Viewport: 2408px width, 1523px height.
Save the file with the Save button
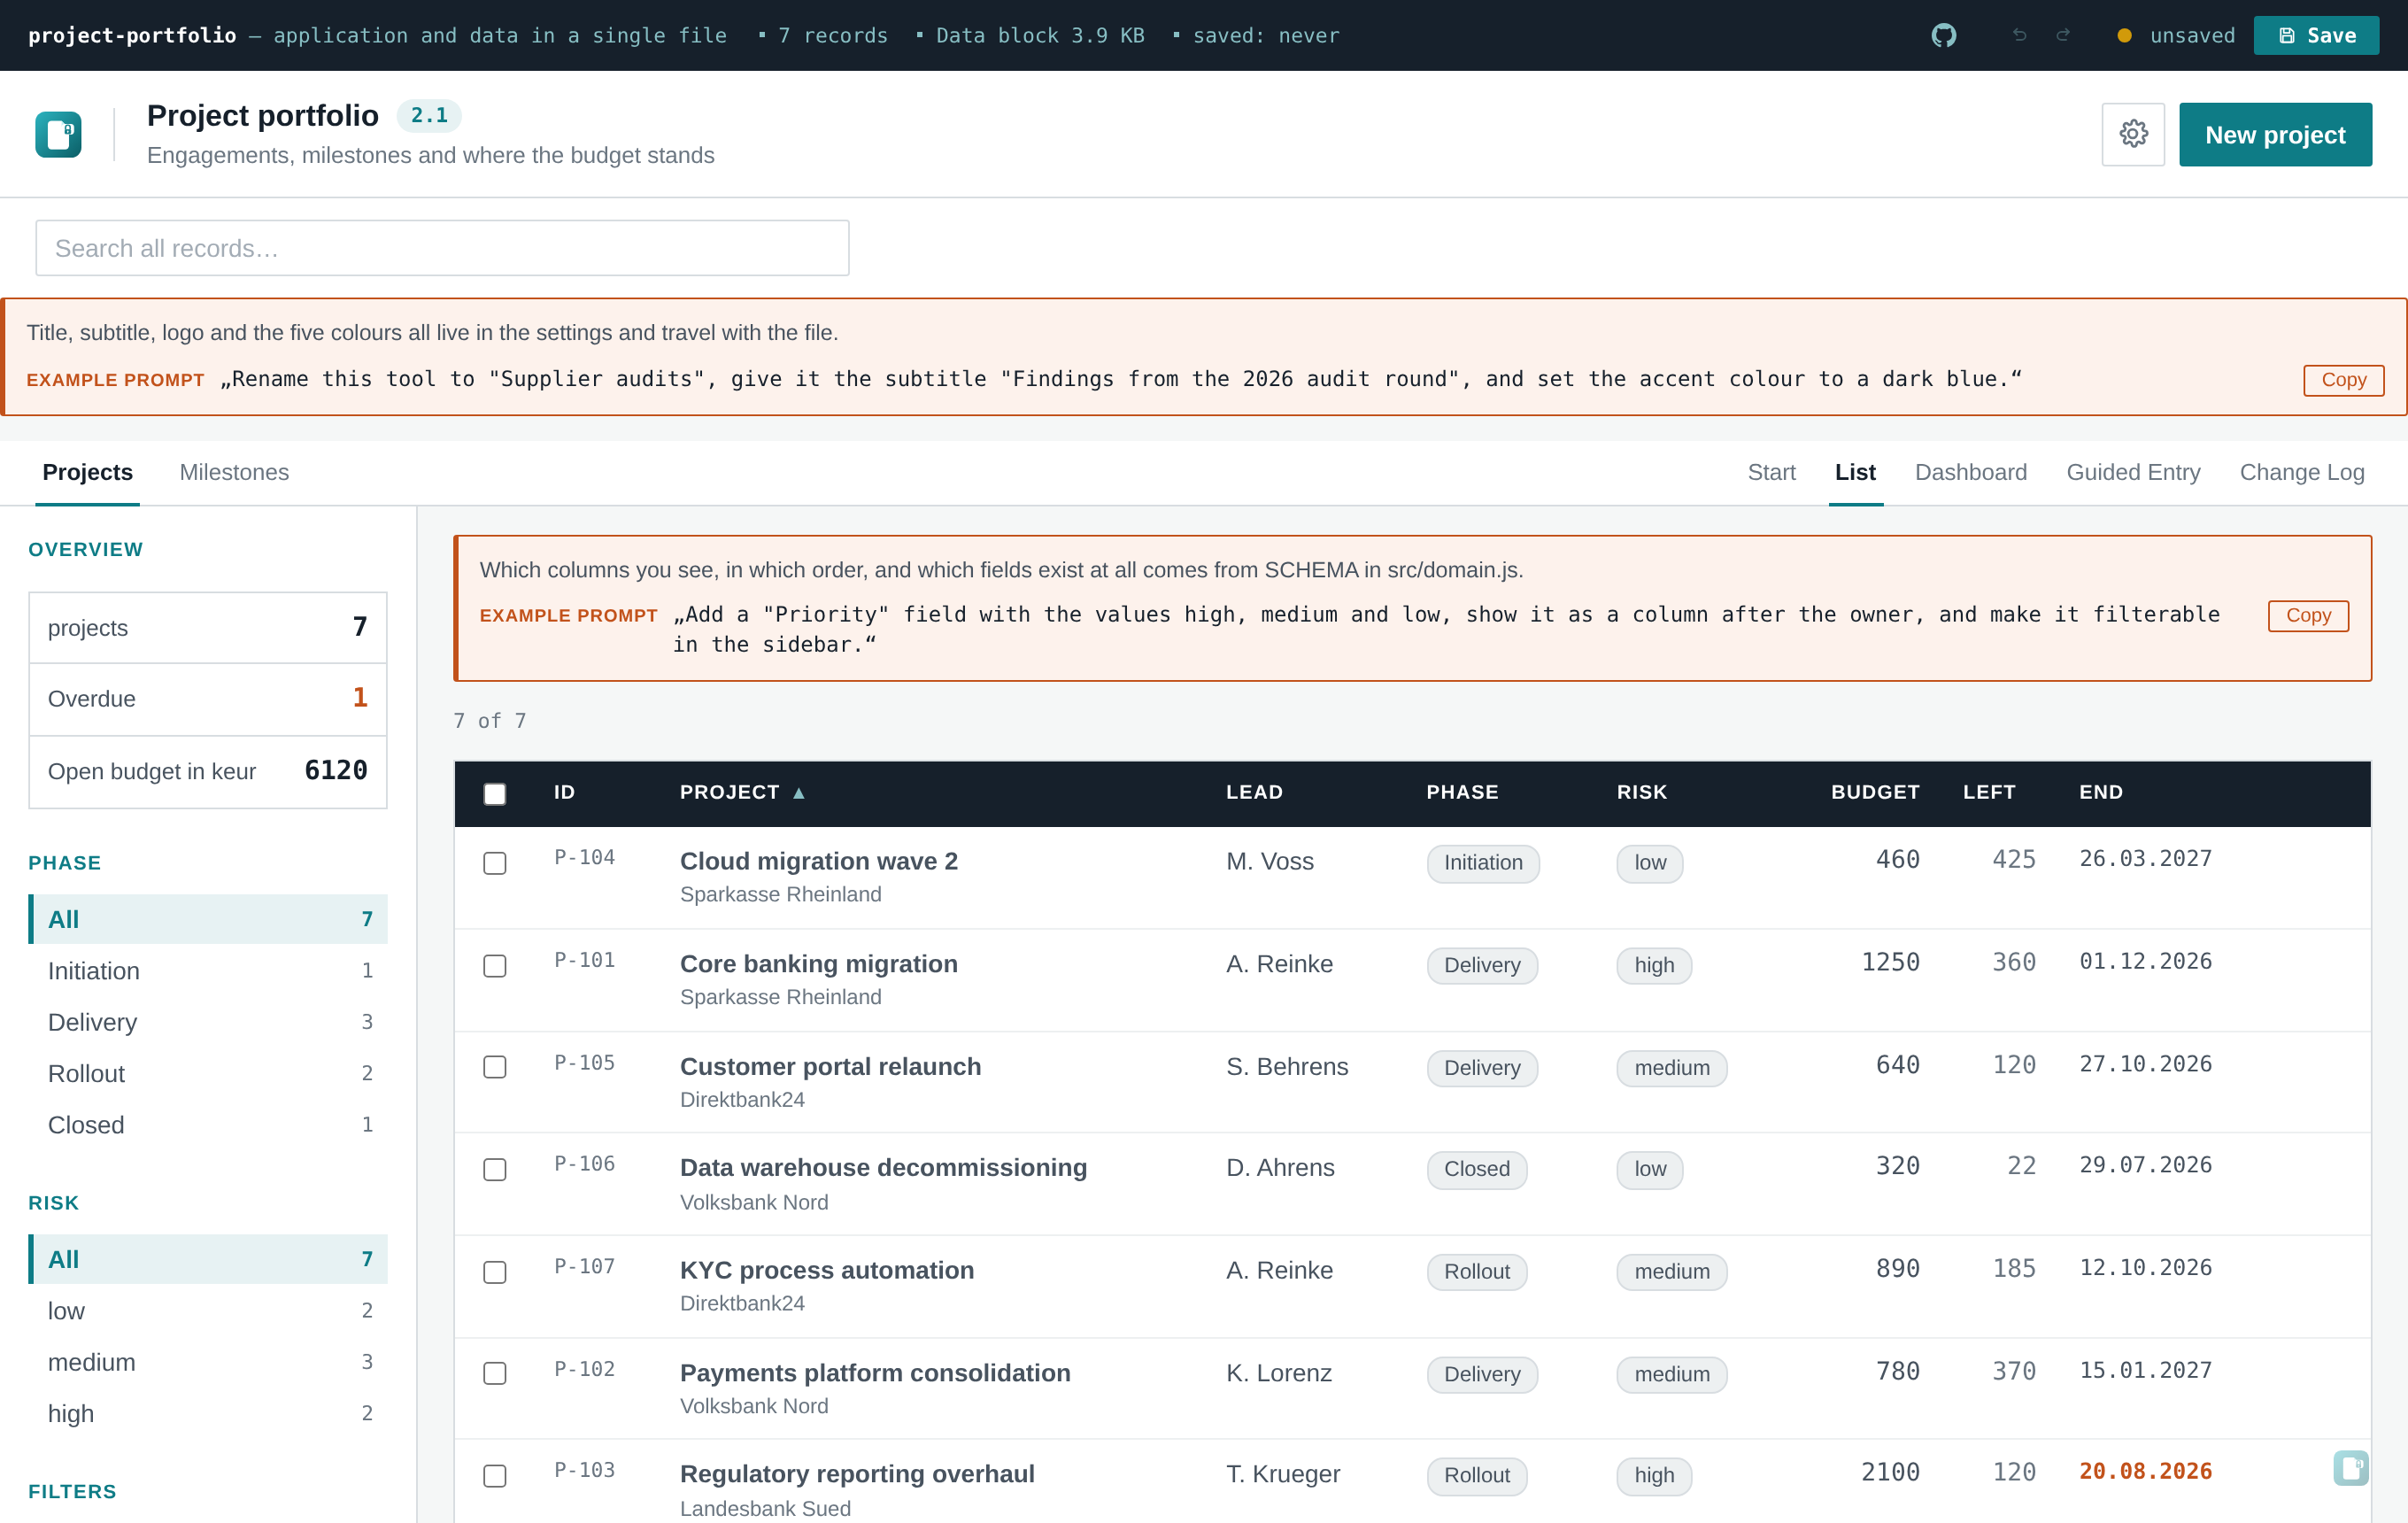(x=2316, y=36)
